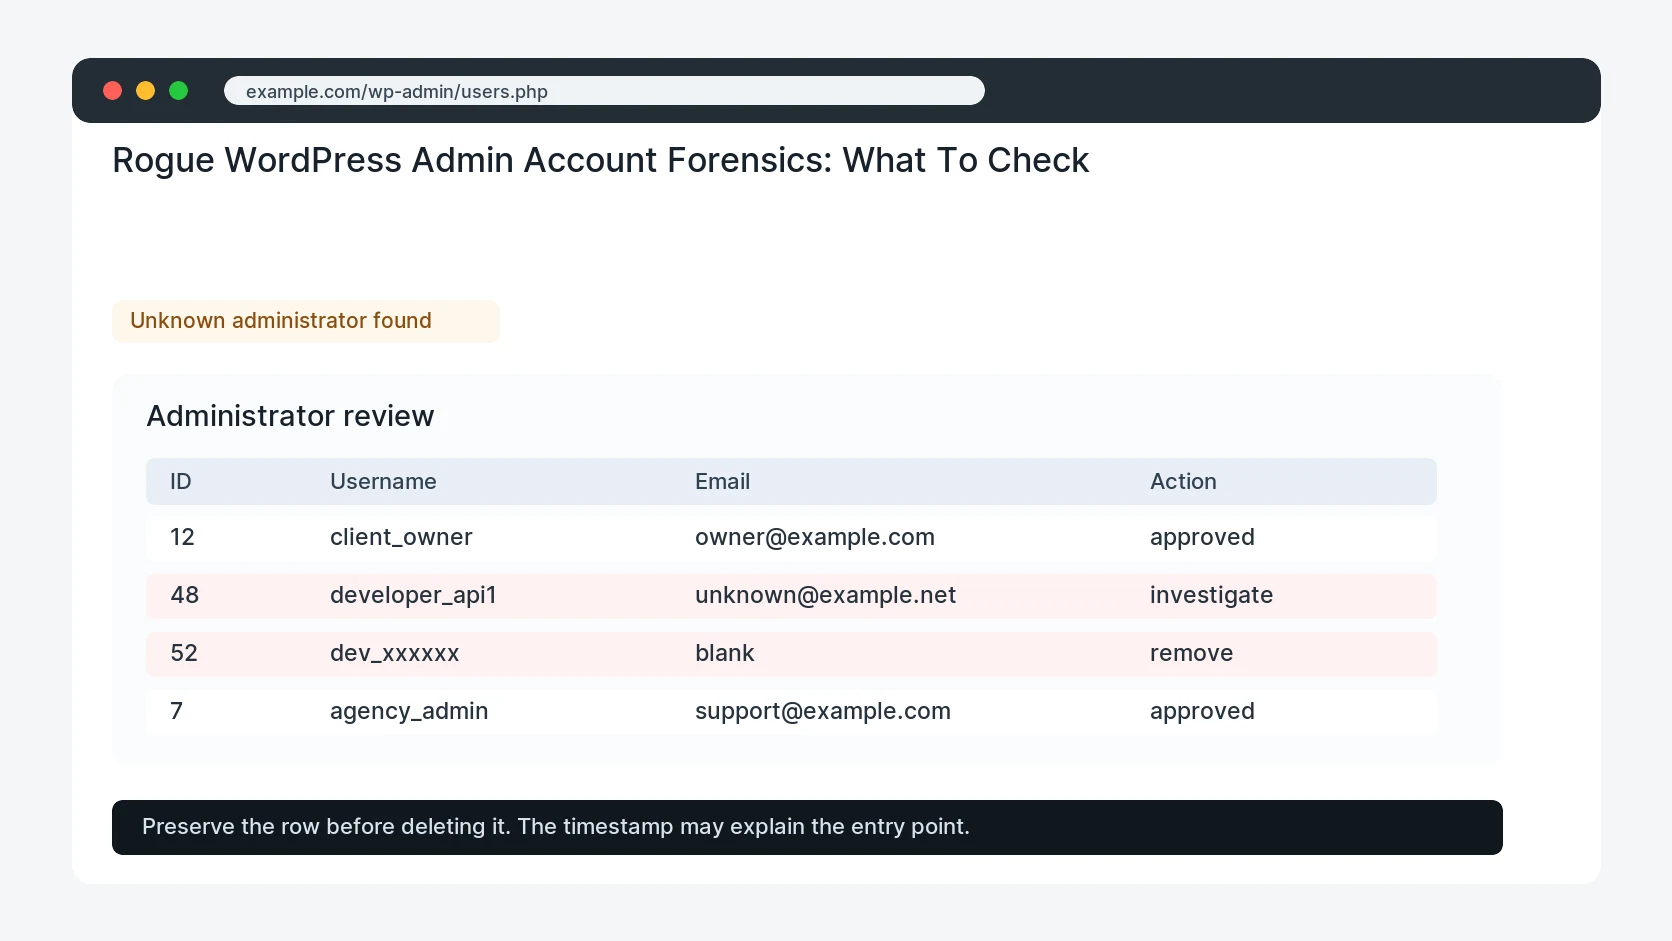
Task: Click the red close window dot
Action: point(113,91)
